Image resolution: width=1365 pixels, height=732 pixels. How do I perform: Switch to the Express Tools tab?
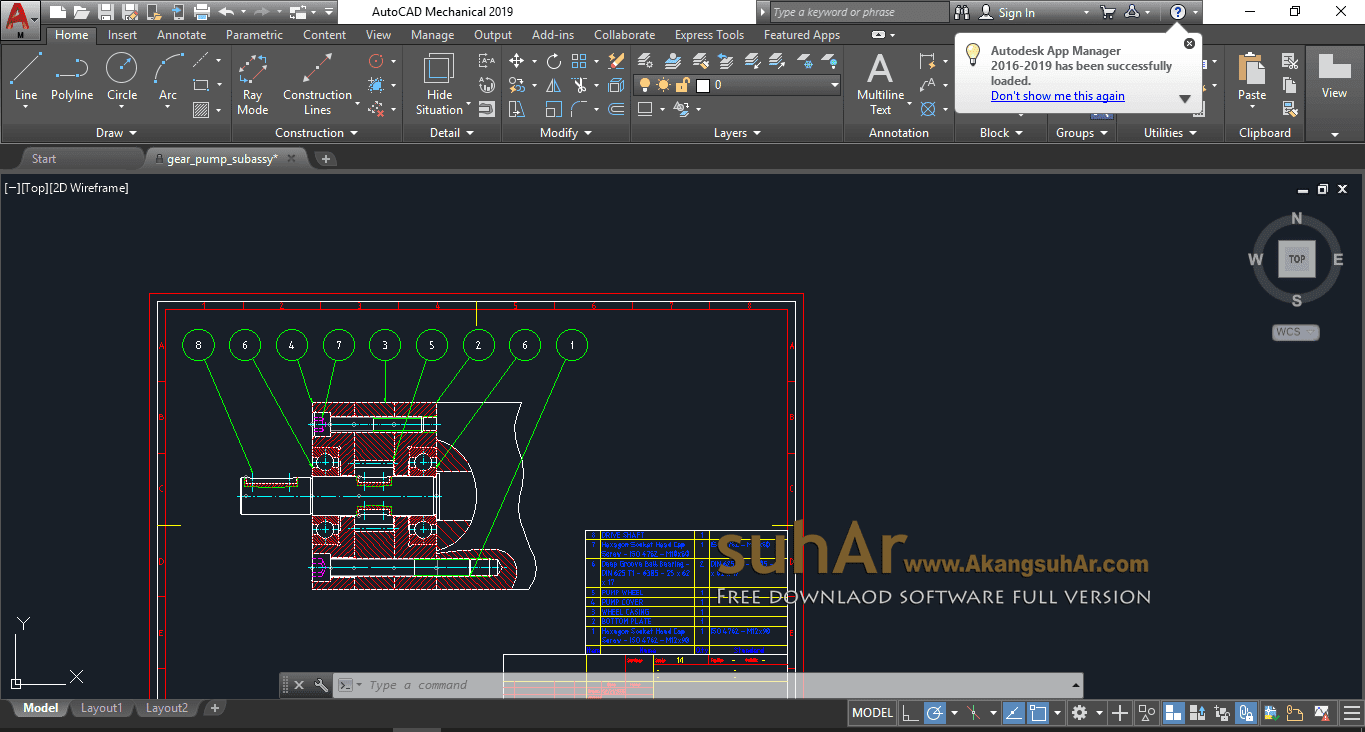point(709,35)
